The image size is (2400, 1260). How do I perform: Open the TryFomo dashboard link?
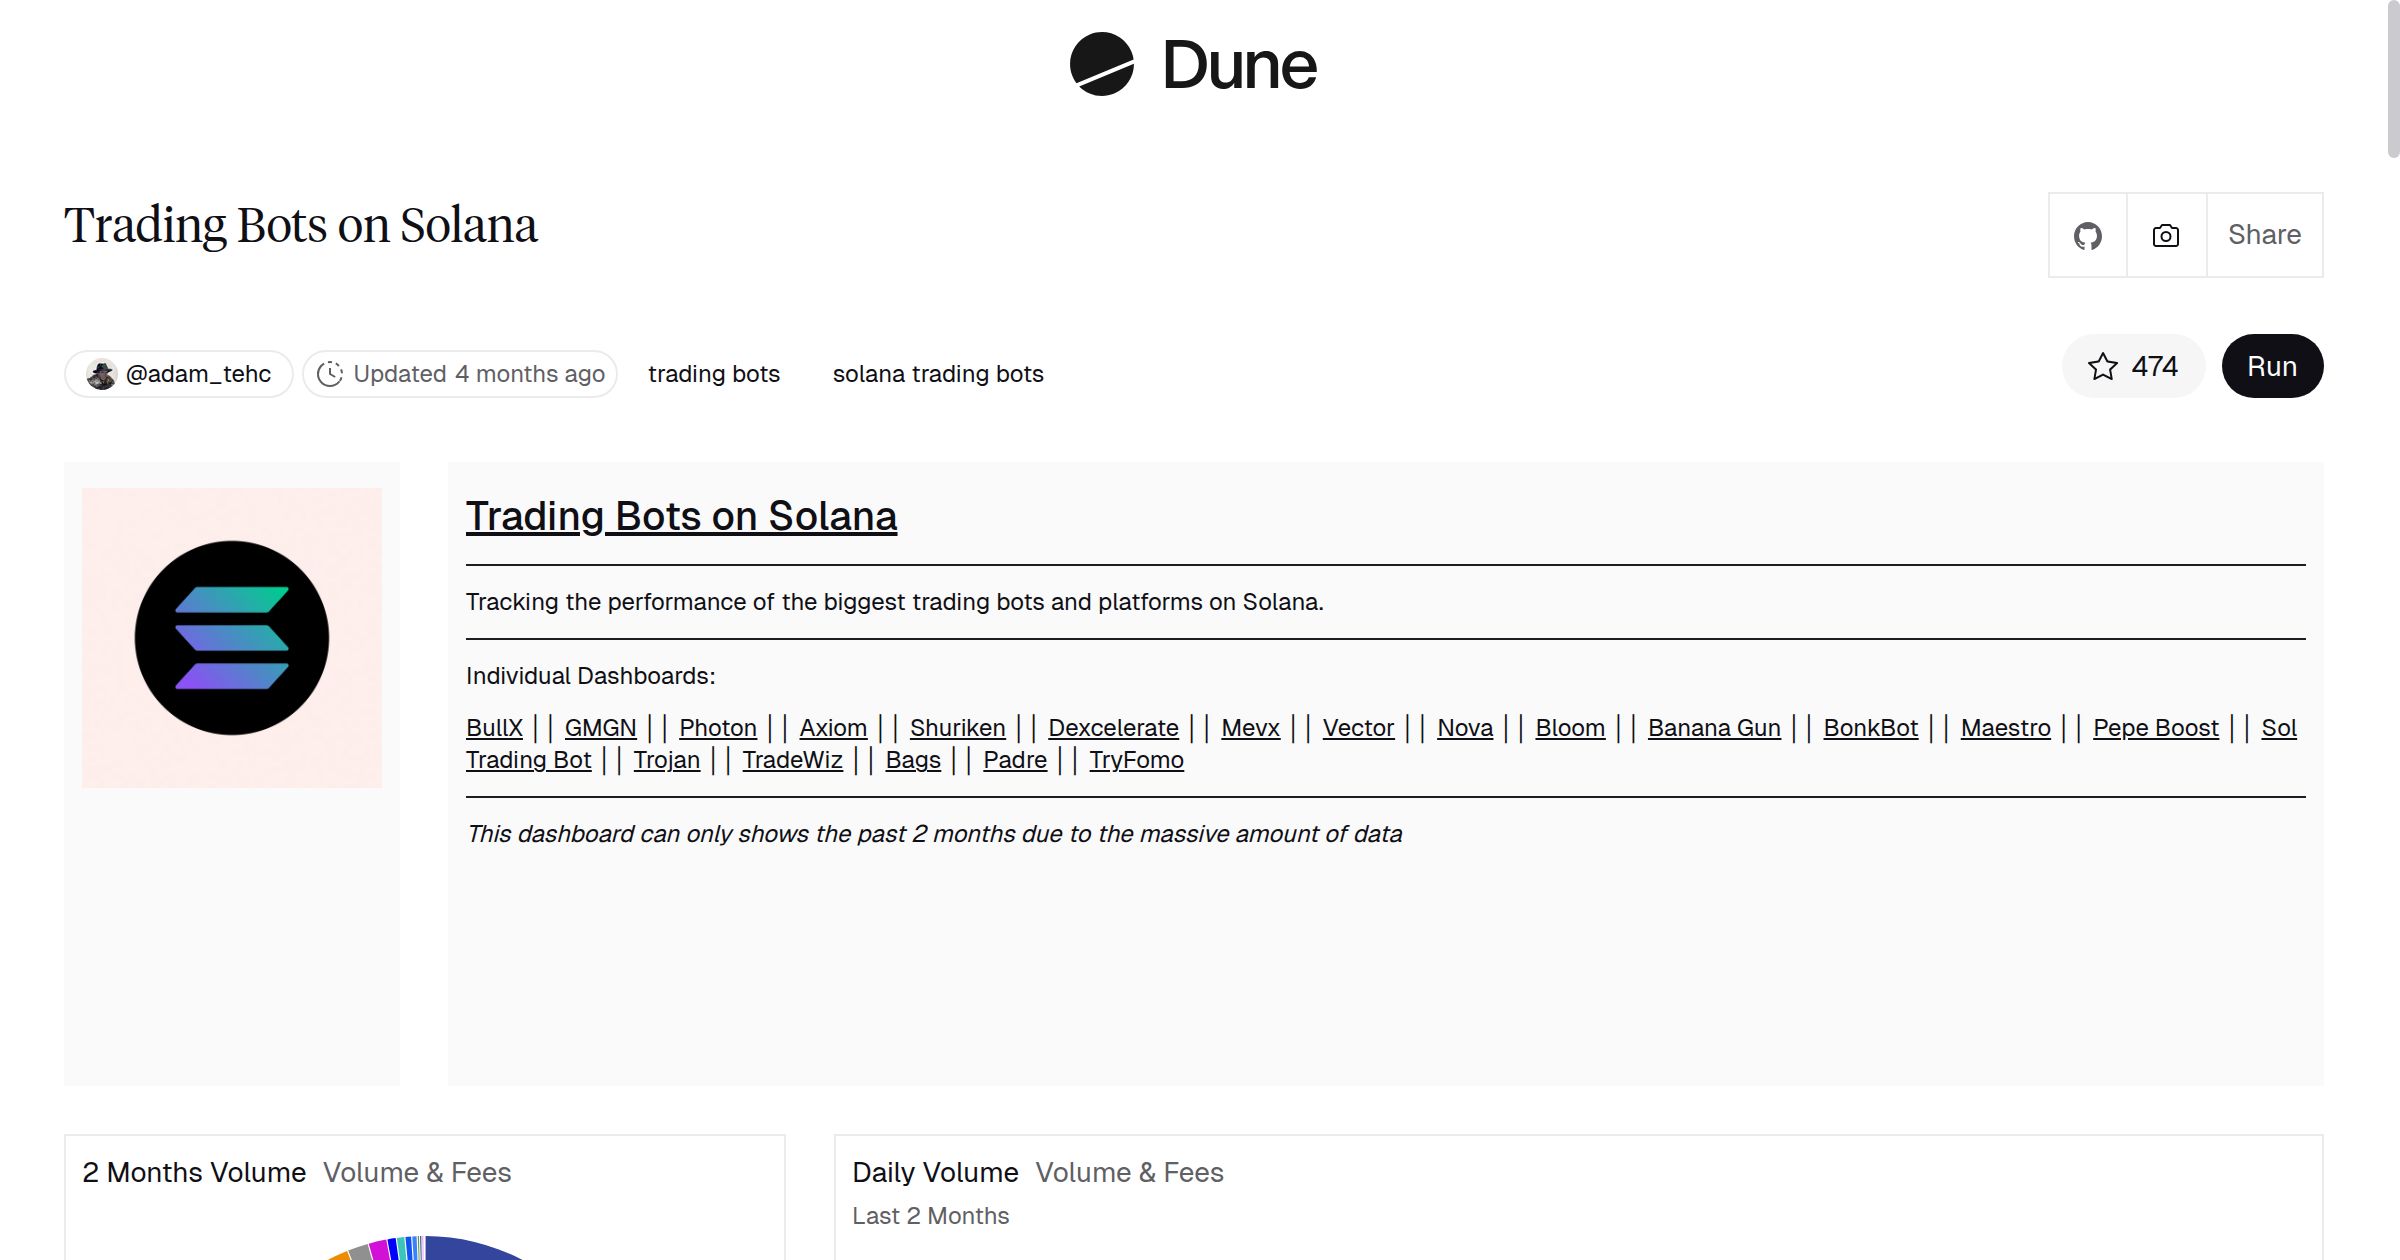[1135, 760]
